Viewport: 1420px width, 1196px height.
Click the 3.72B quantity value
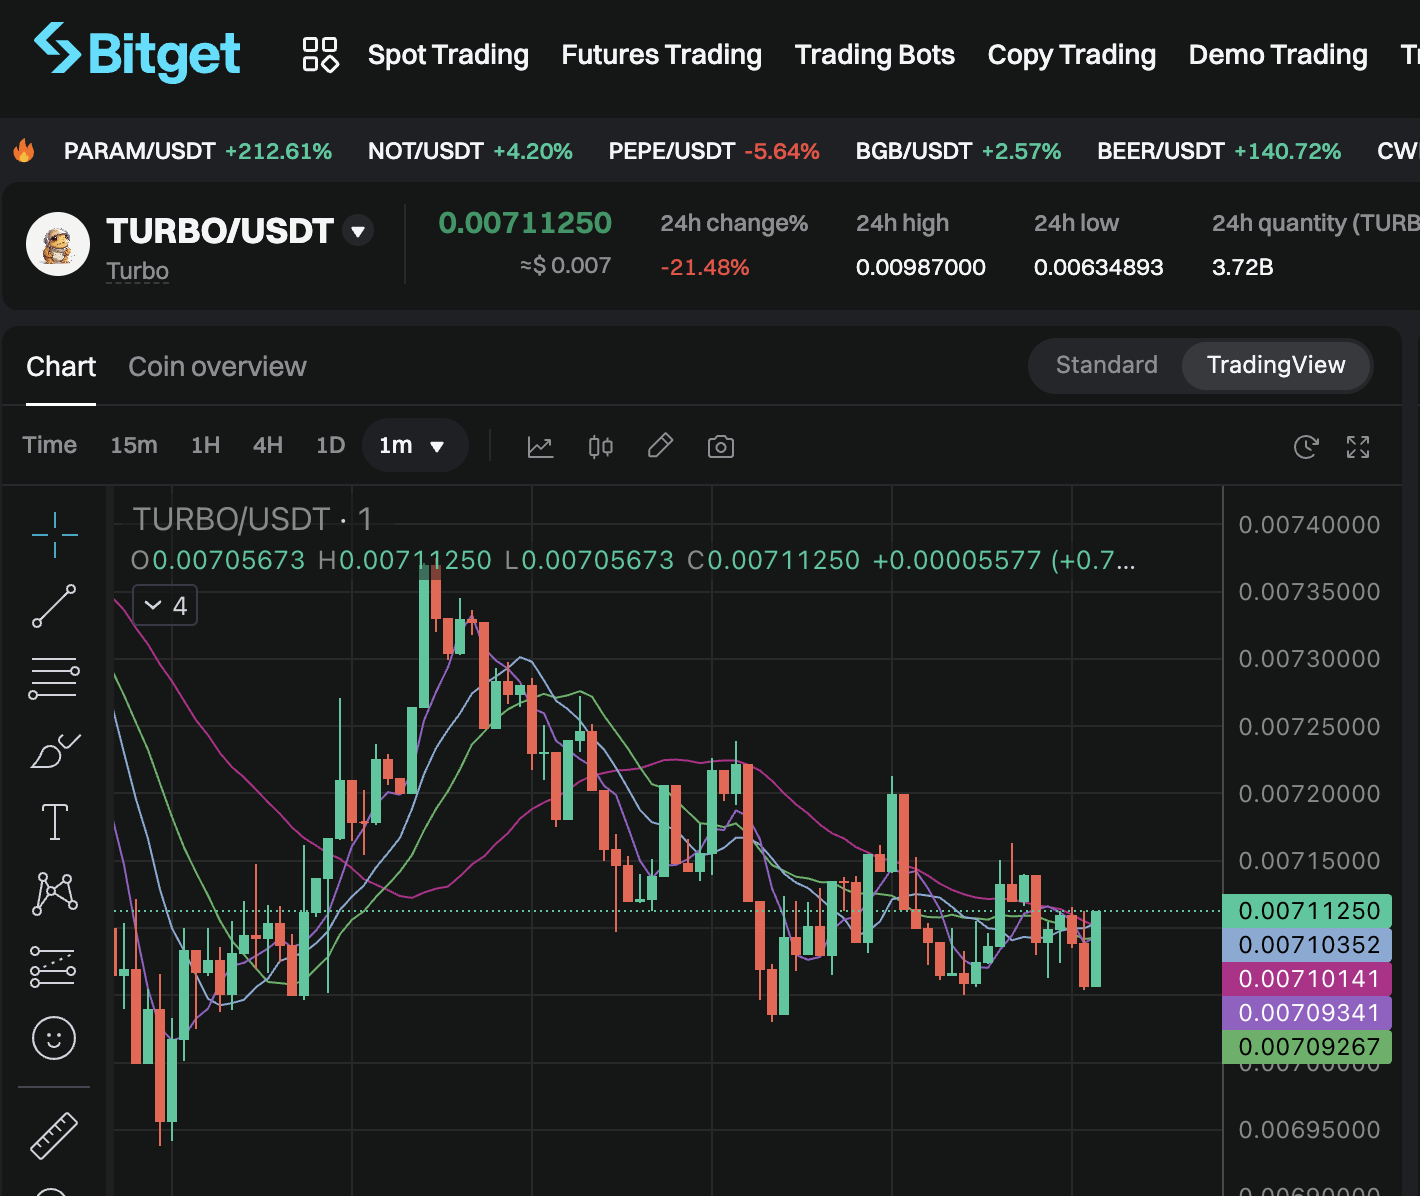coord(1243,267)
